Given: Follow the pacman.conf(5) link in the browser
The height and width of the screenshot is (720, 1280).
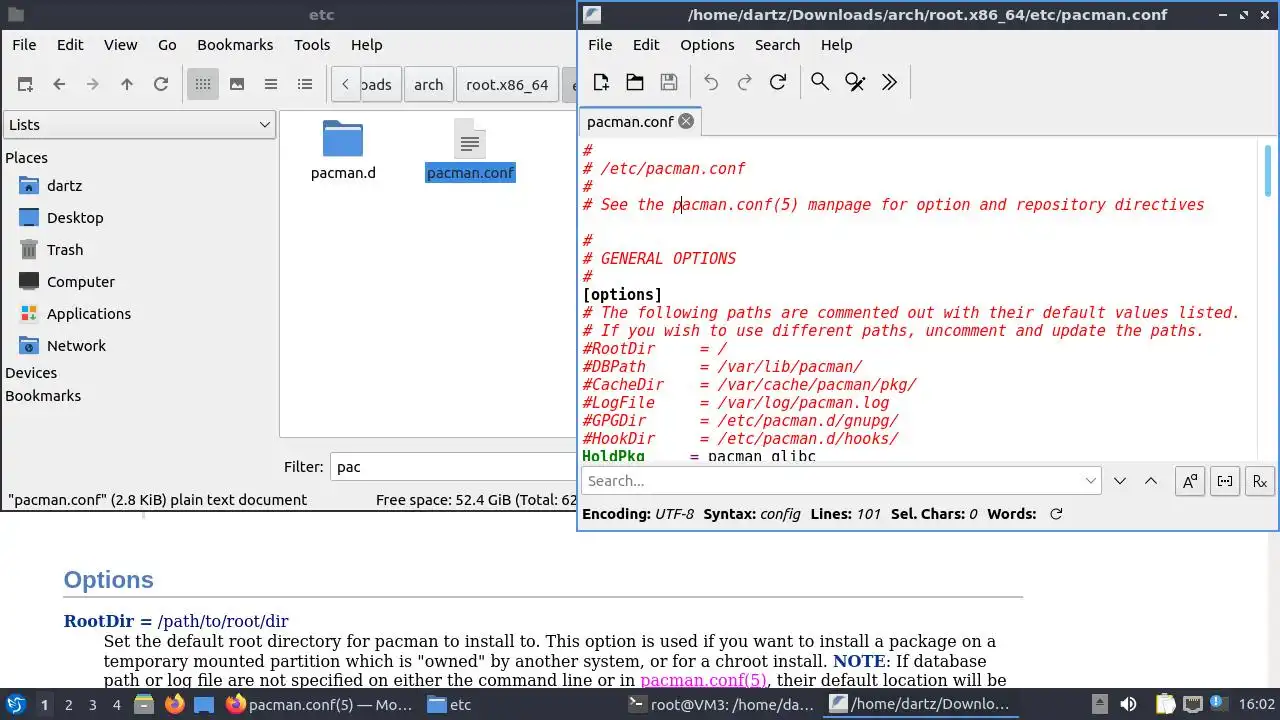Looking at the screenshot, I should point(703,681).
